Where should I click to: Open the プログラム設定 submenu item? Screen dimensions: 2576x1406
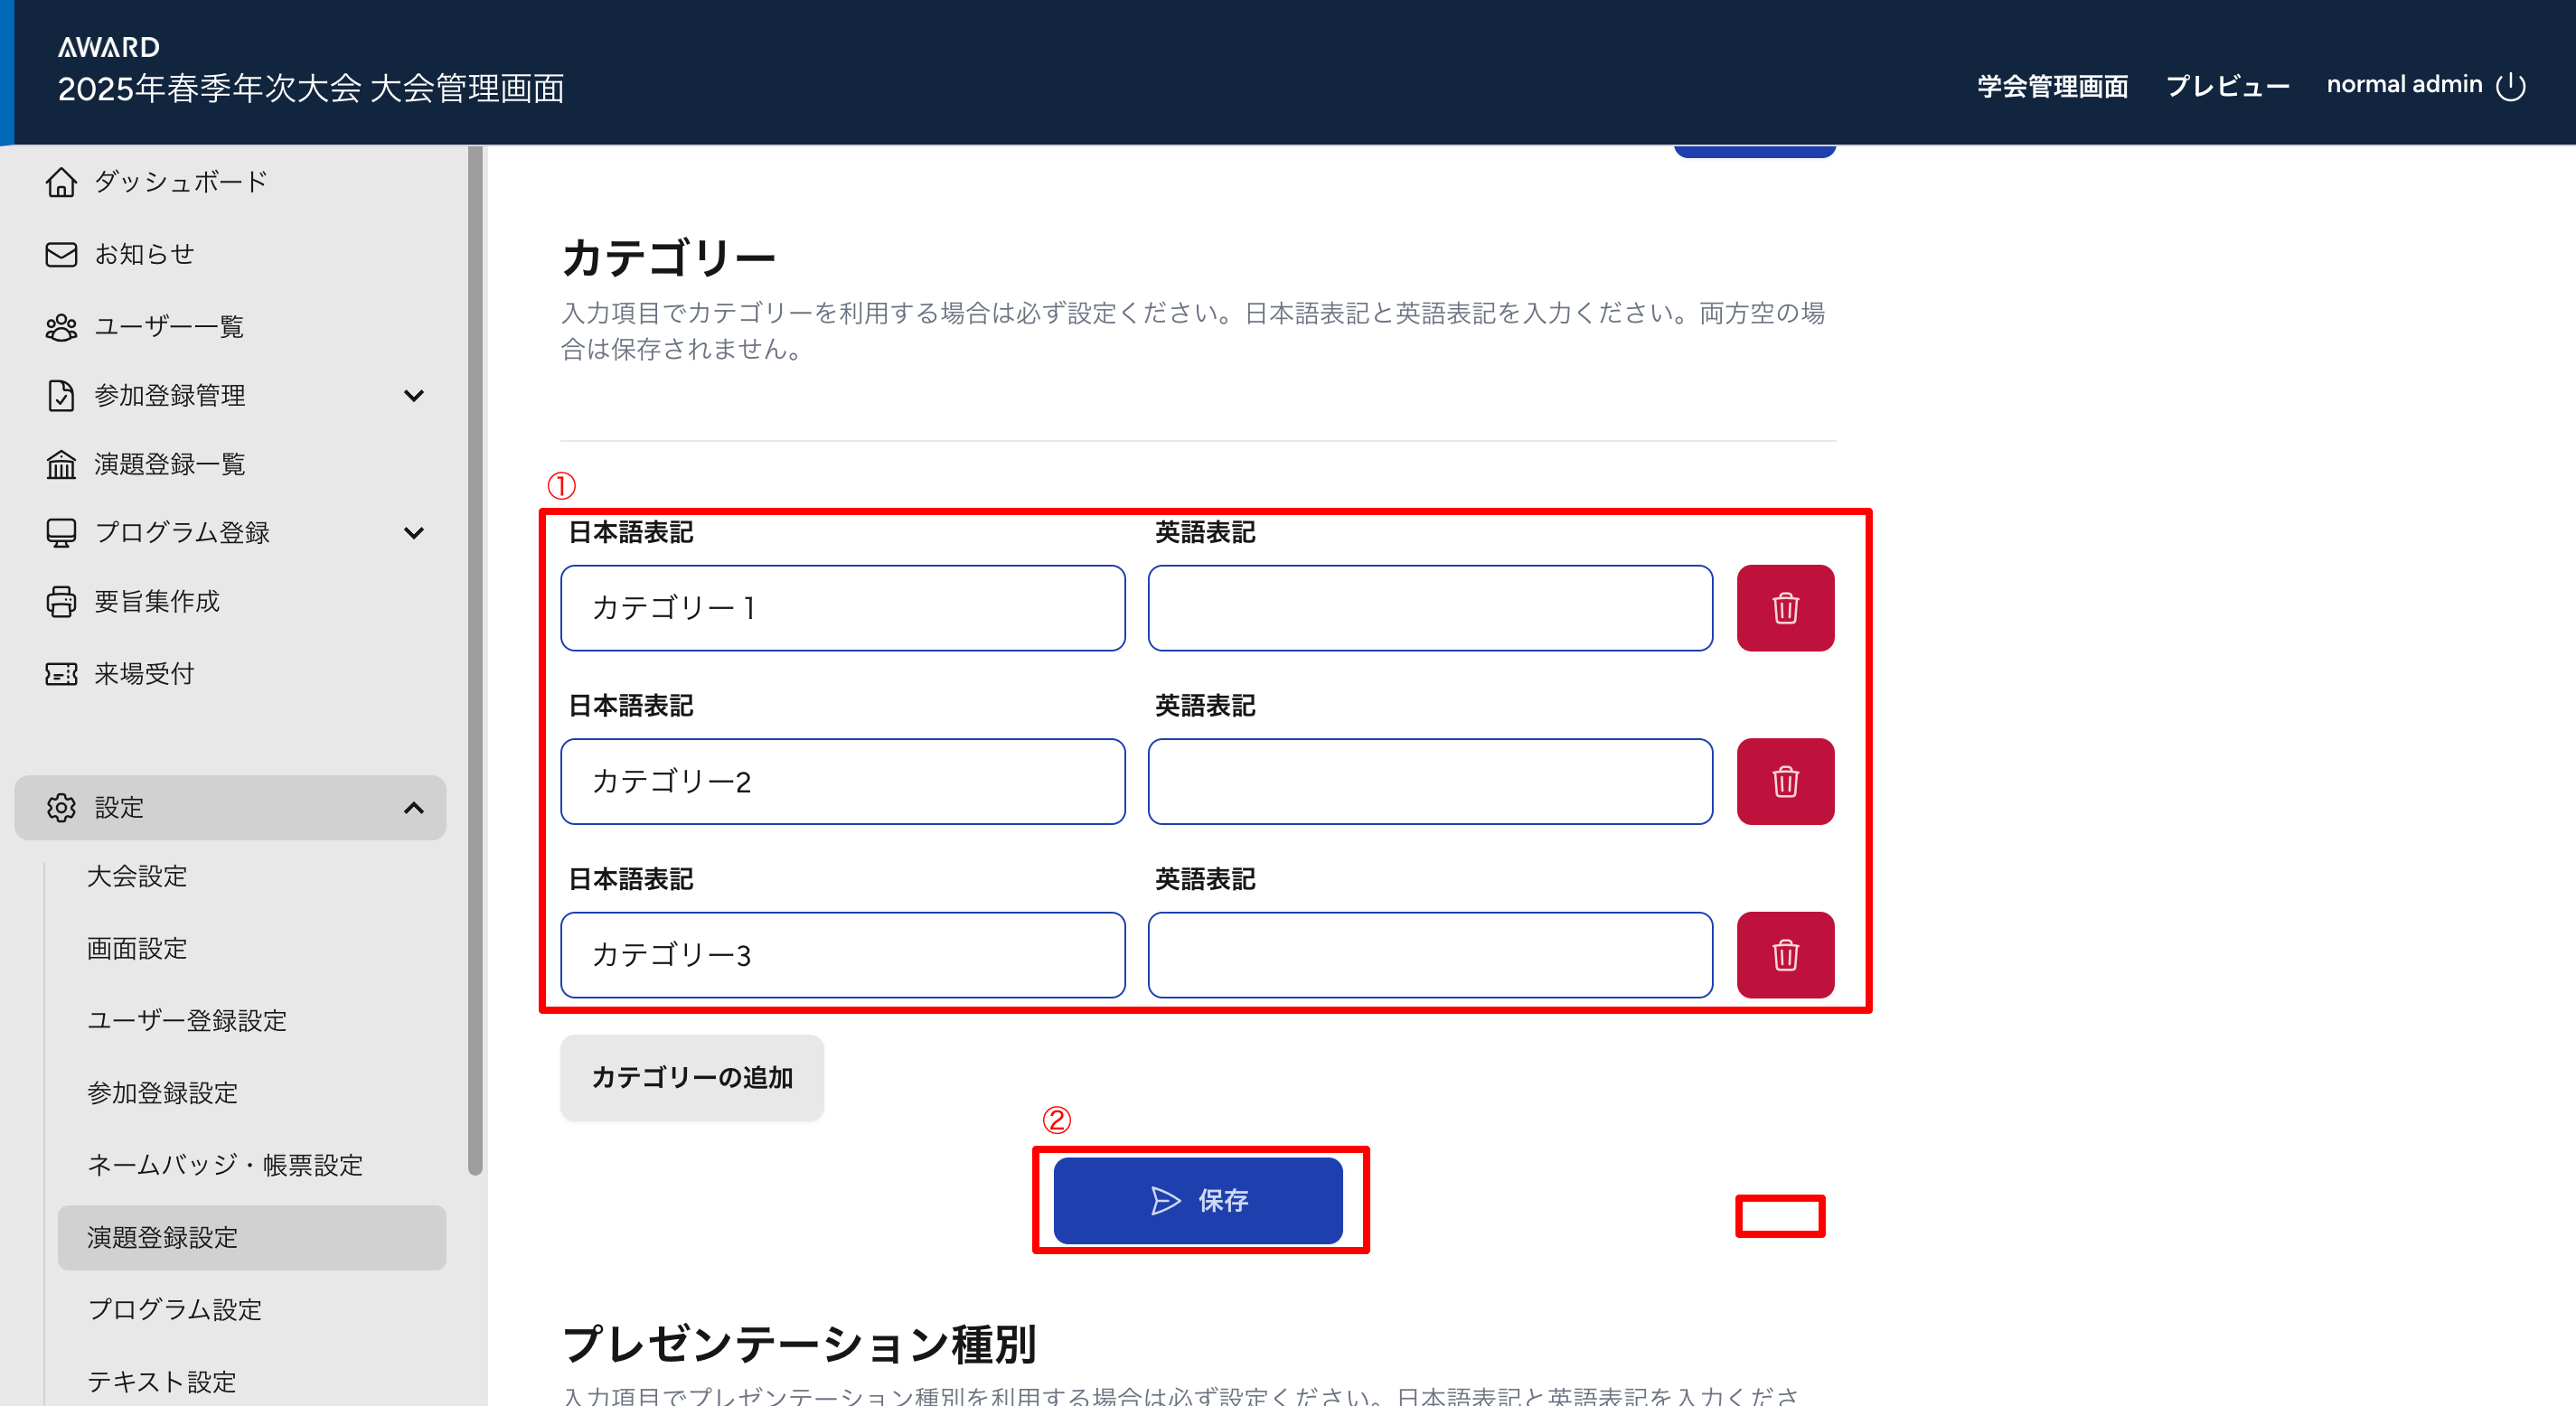[x=175, y=1309]
